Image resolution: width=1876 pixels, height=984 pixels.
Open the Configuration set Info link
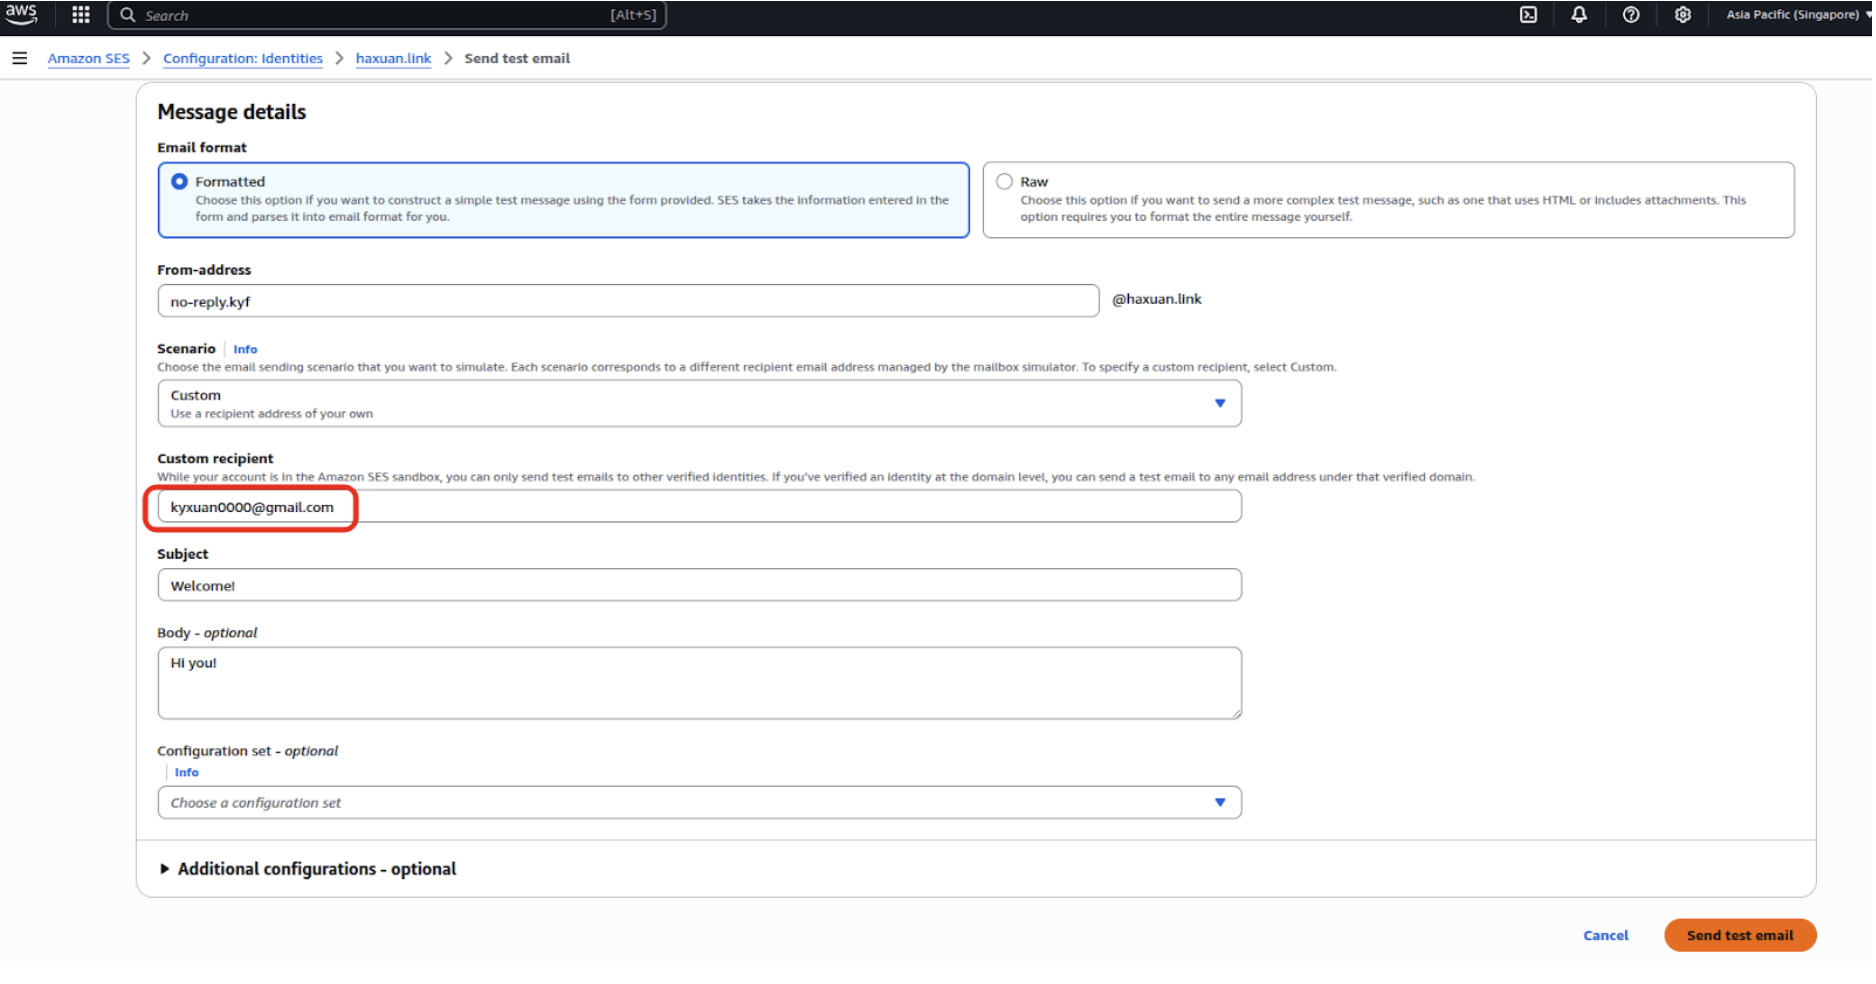(x=186, y=772)
